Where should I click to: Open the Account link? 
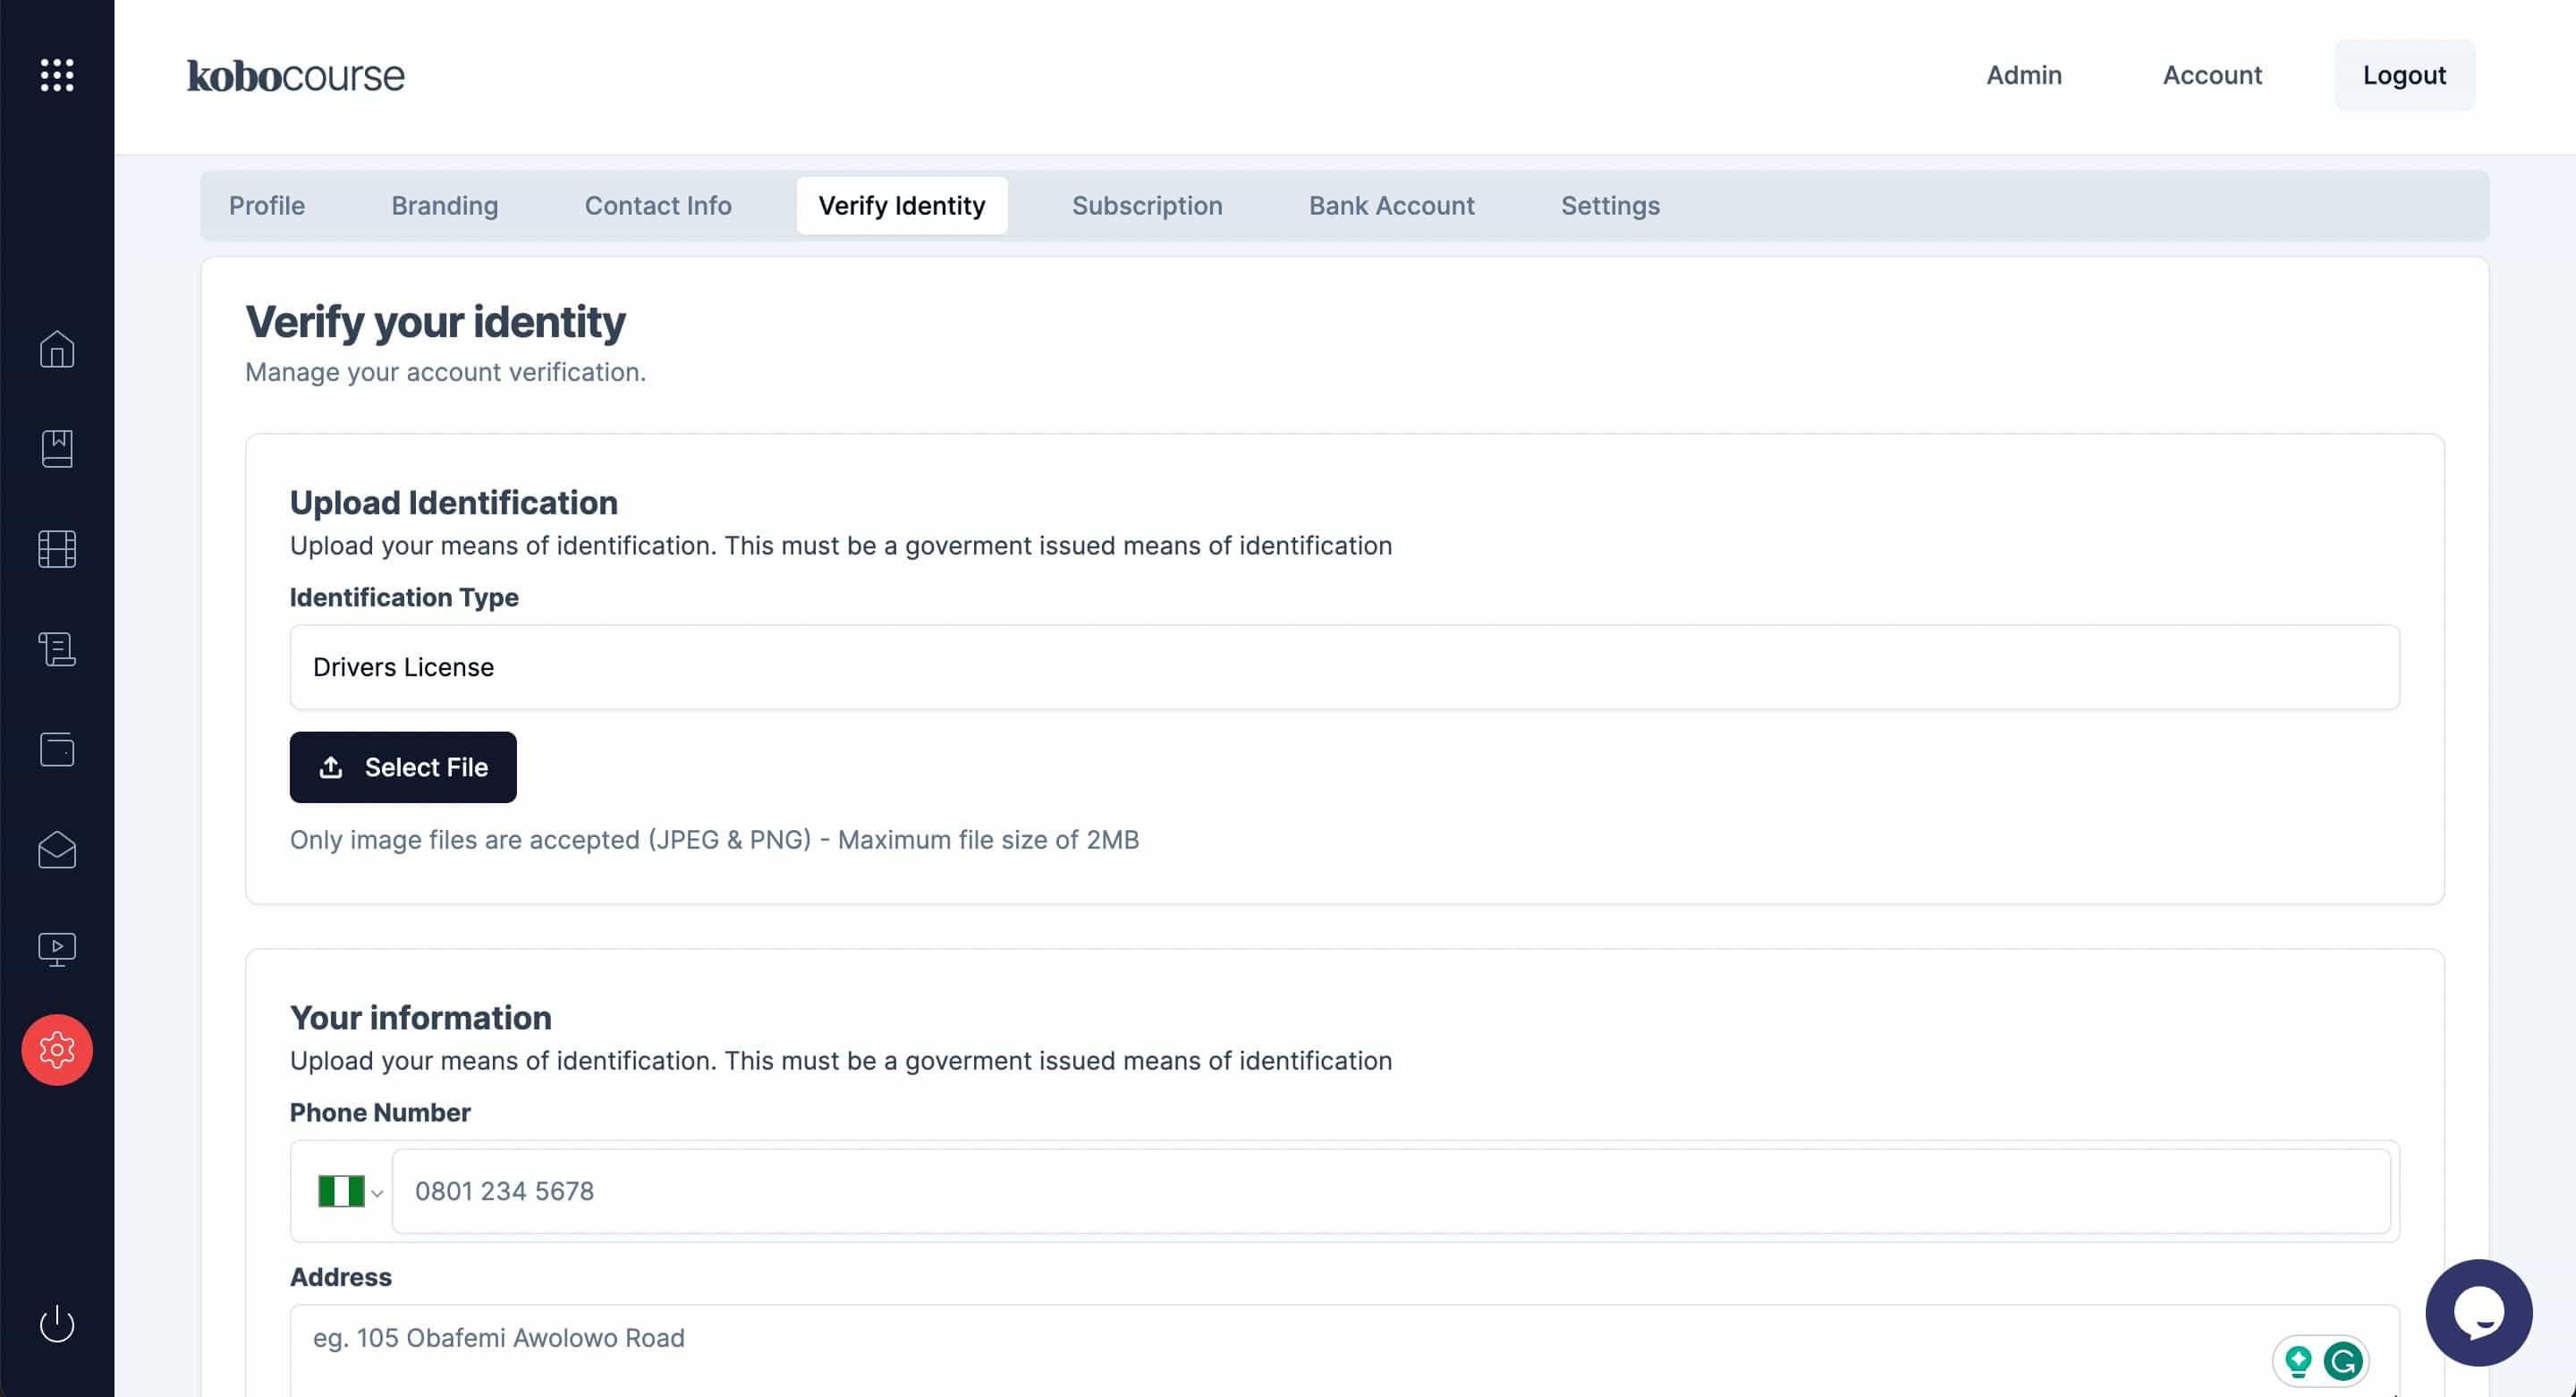(x=2212, y=75)
